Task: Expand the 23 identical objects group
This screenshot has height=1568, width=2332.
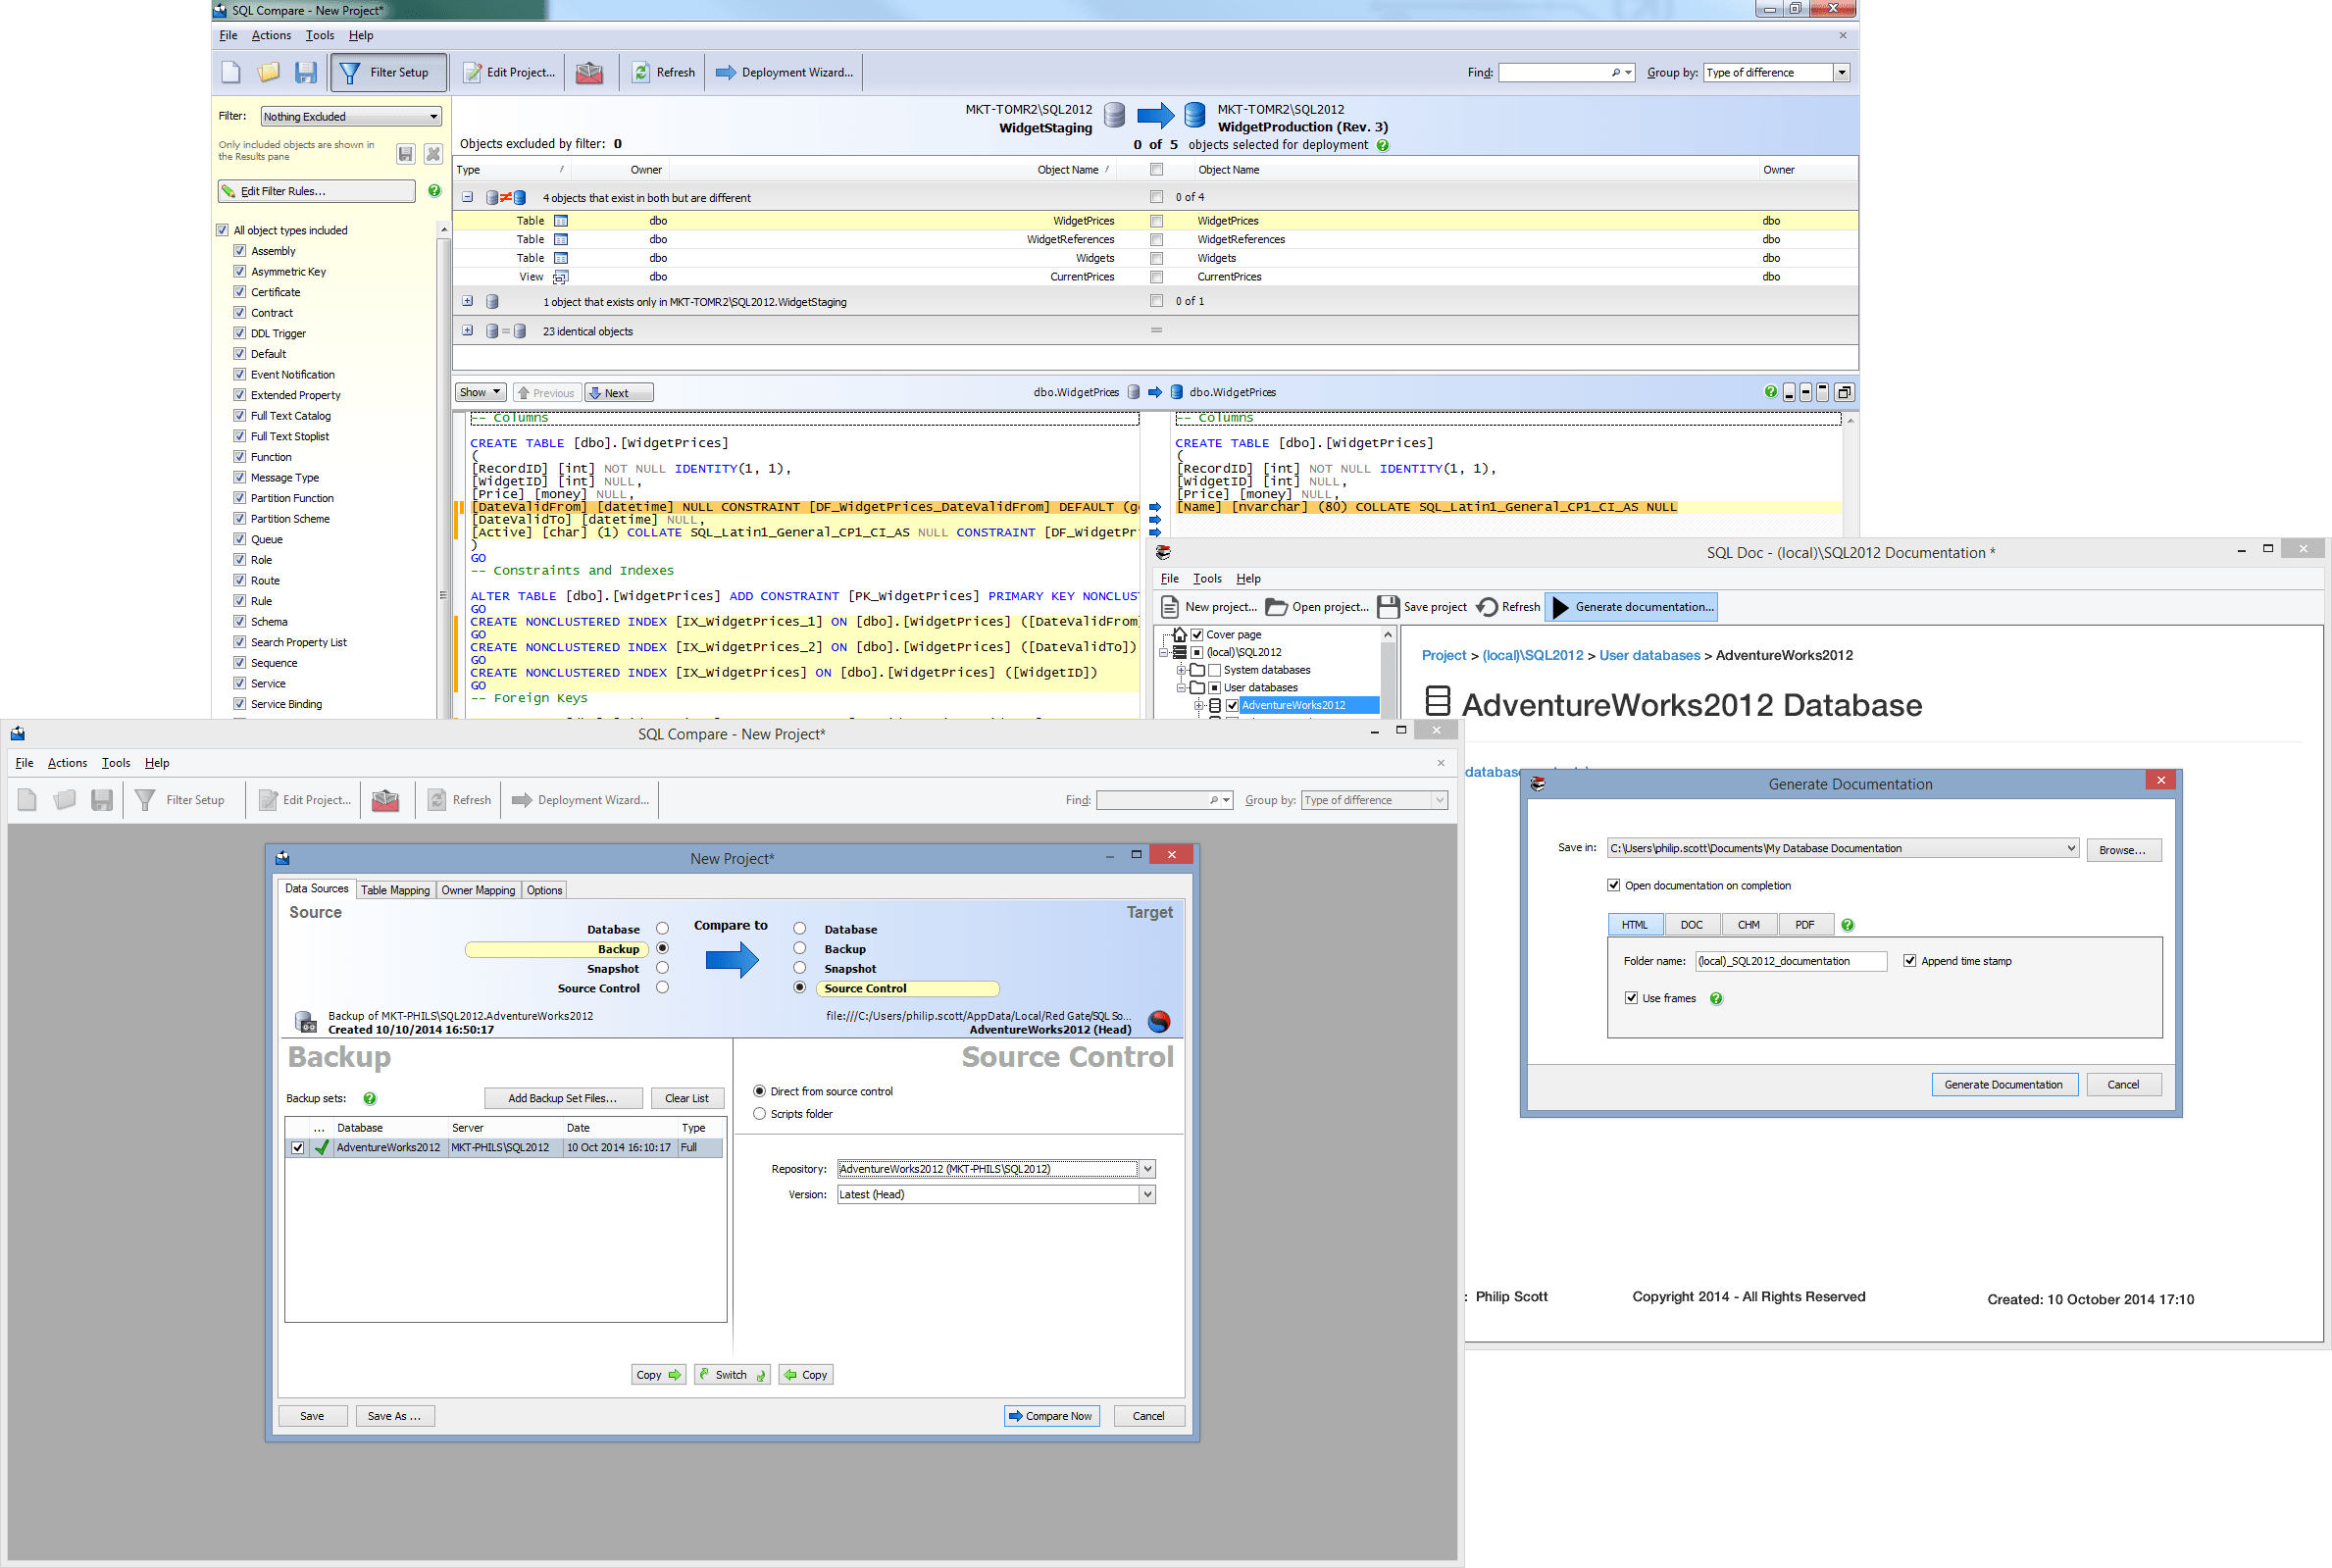Action: (x=468, y=330)
